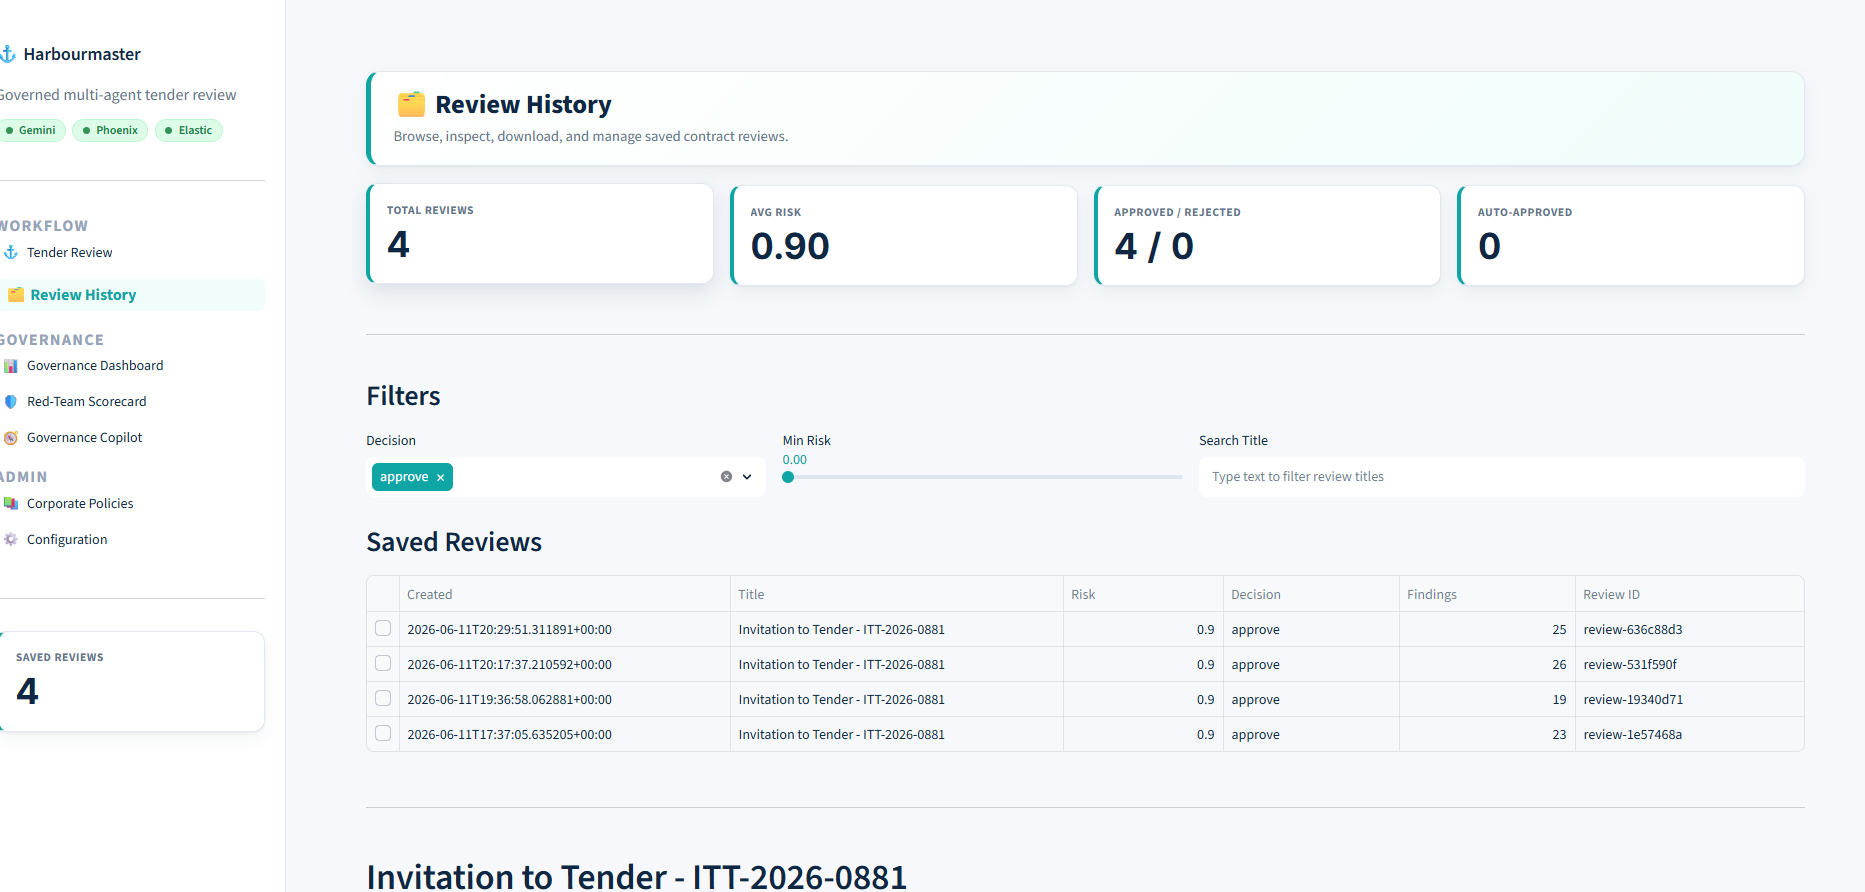The width and height of the screenshot is (1865, 892).
Task: Click the Avg Risk 0.90 metric card
Action: coord(904,235)
